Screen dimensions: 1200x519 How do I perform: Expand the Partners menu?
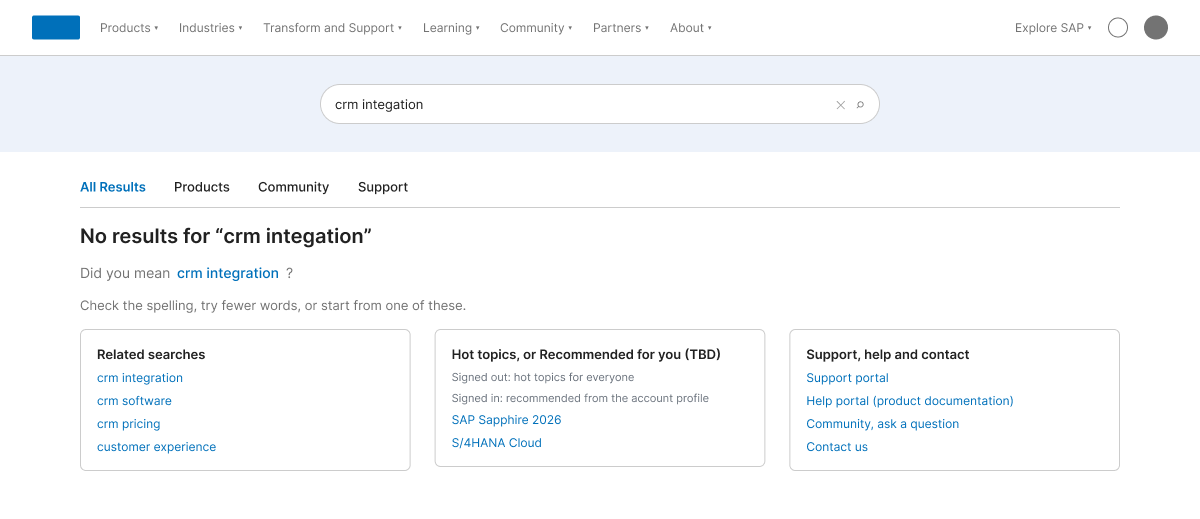pyautogui.click(x=621, y=28)
